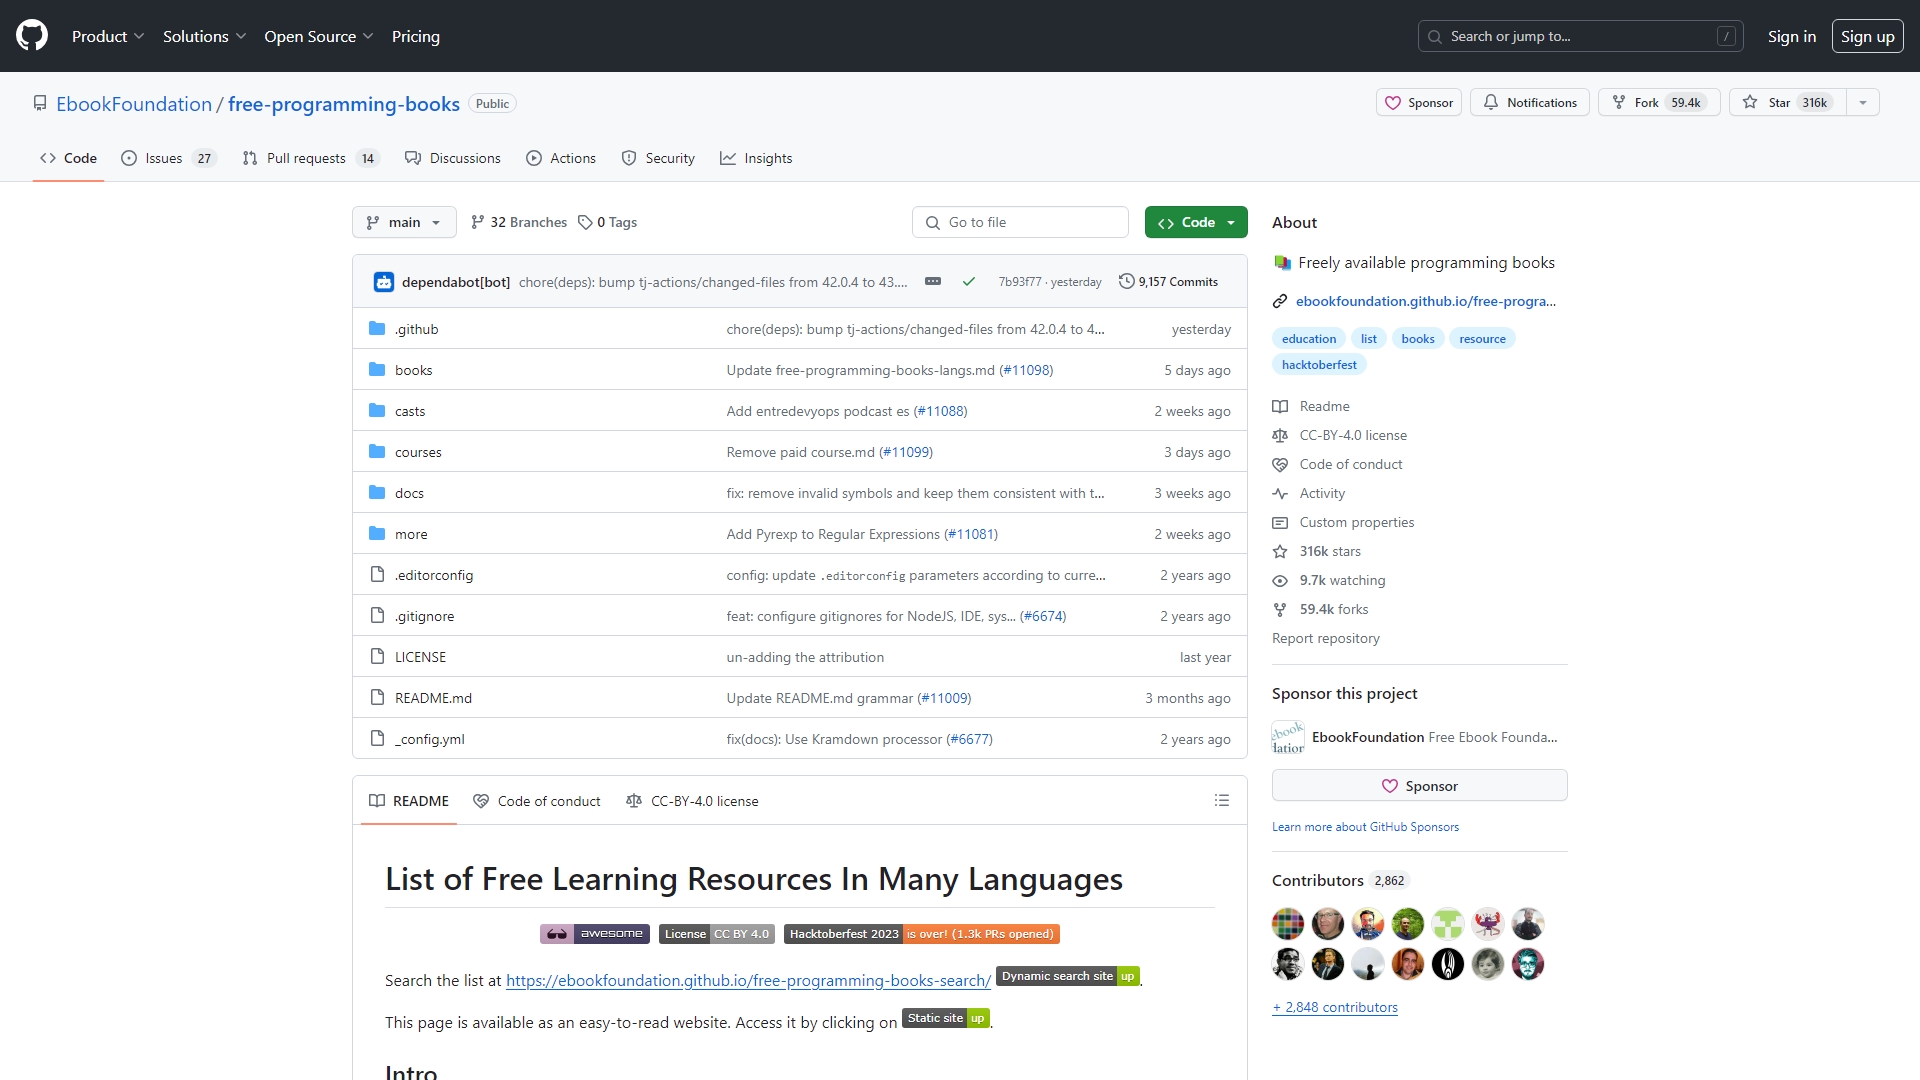The height and width of the screenshot is (1080, 1920).
Task: Open the 9,157 Commits history
Action: (x=1168, y=282)
